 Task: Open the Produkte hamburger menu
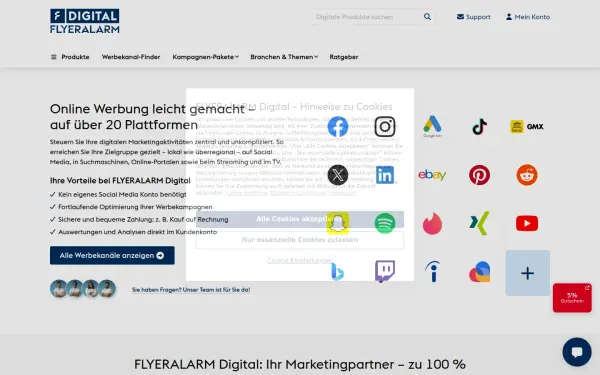[54, 57]
